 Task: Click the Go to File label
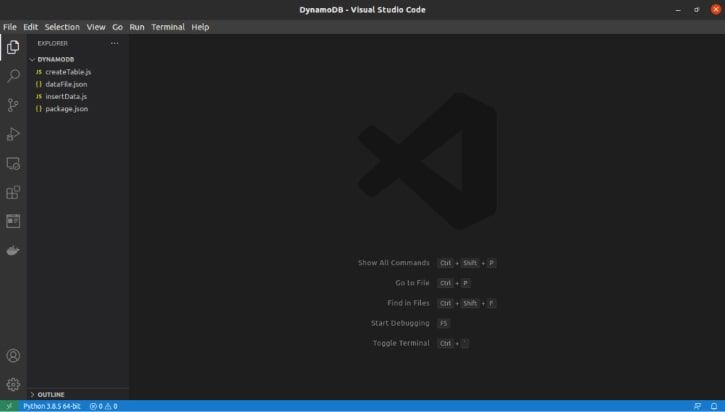point(412,283)
